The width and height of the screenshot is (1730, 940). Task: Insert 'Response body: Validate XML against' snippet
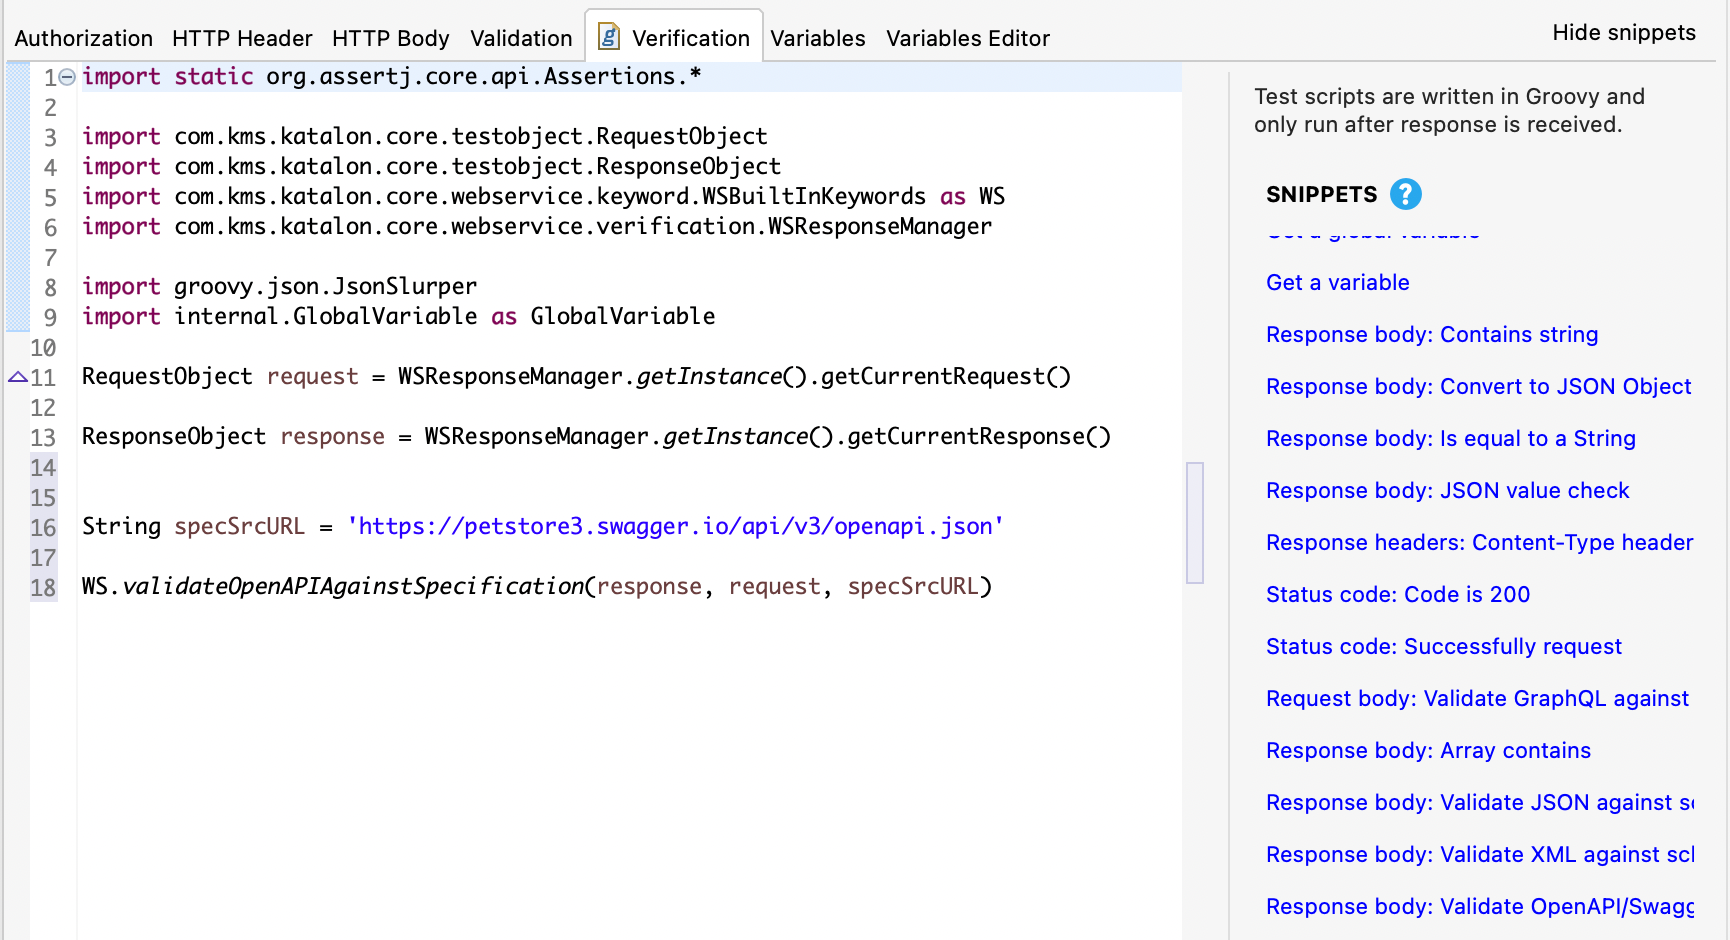[1480, 854]
